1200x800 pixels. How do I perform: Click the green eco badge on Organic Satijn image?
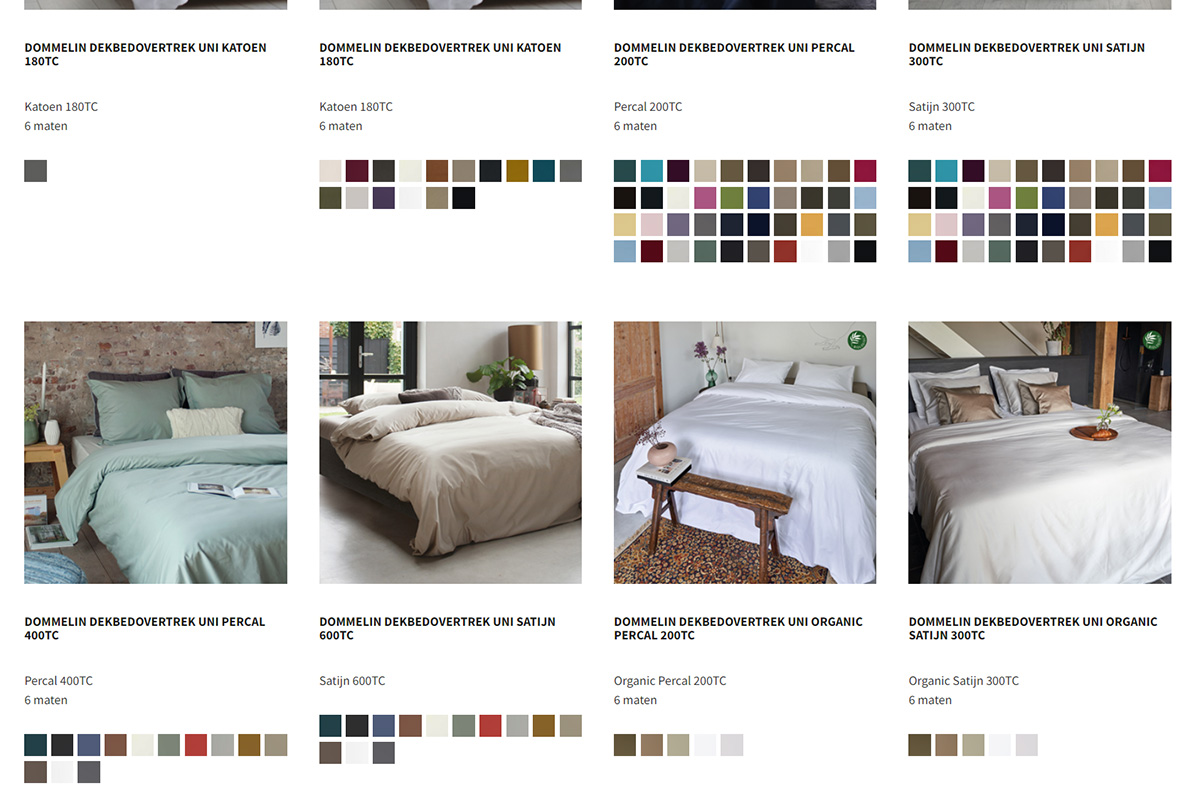coord(1152,339)
